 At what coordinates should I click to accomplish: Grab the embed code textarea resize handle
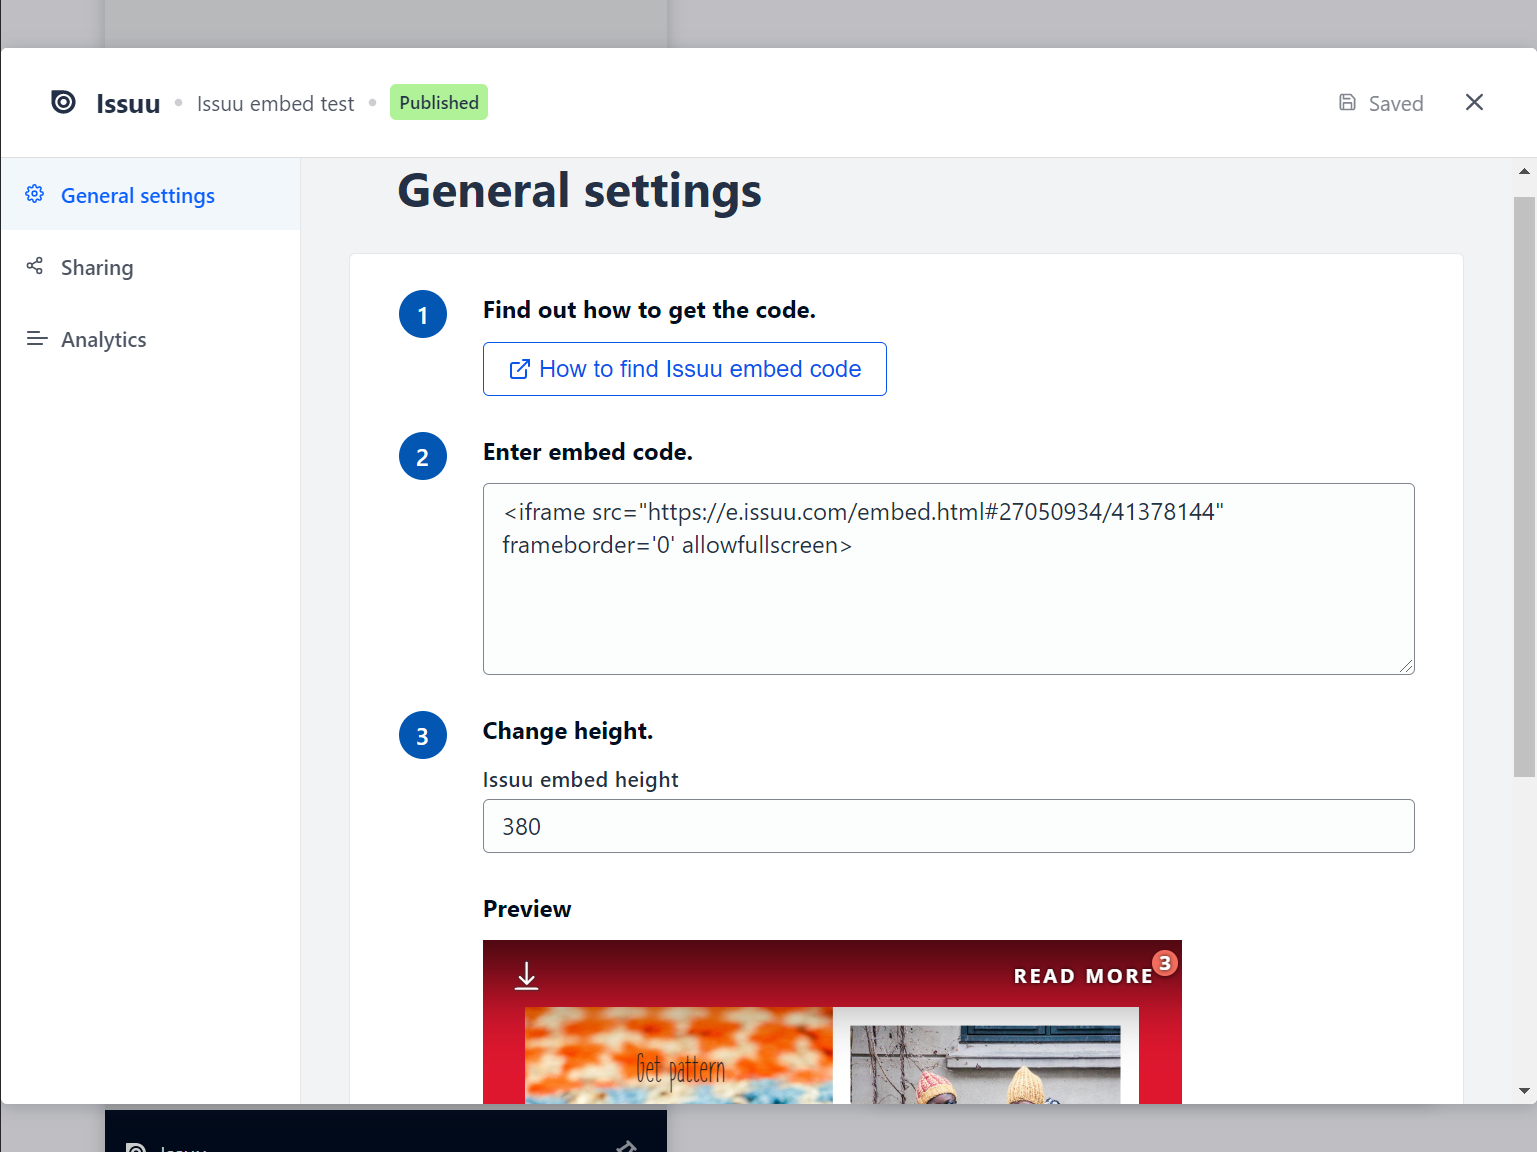point(1407,667)
